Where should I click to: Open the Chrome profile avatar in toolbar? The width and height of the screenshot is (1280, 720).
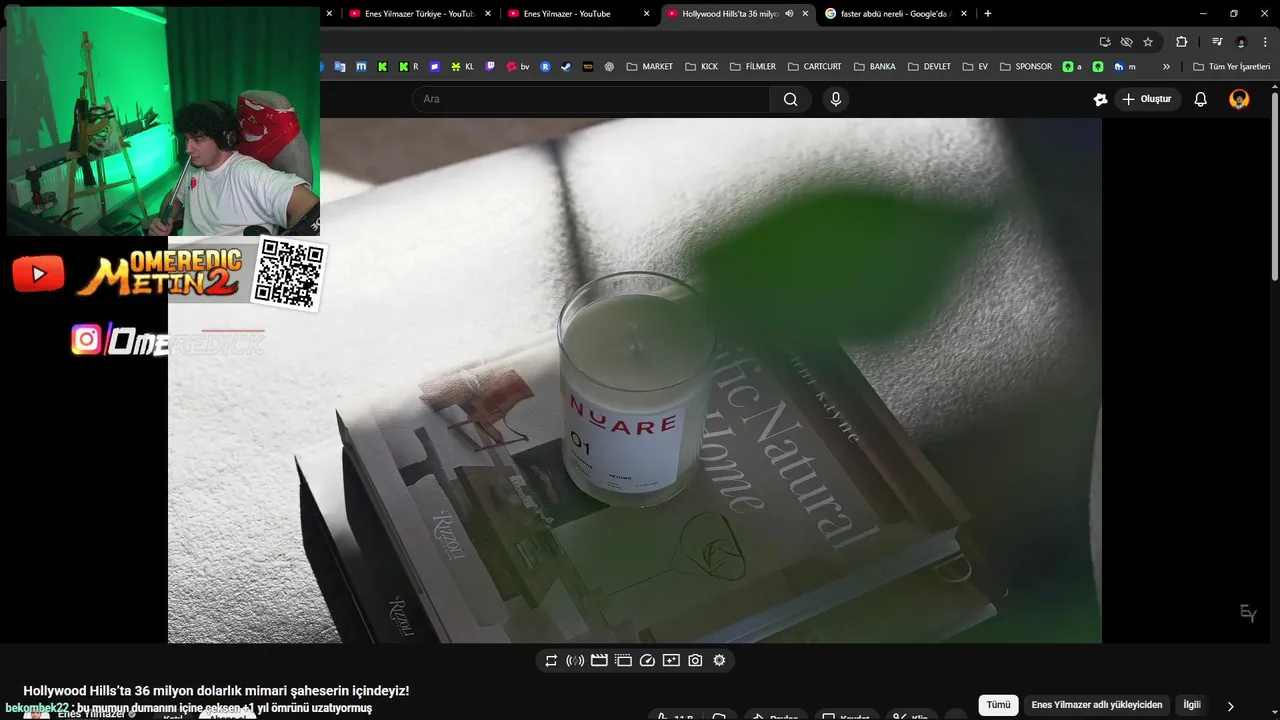1241,42
